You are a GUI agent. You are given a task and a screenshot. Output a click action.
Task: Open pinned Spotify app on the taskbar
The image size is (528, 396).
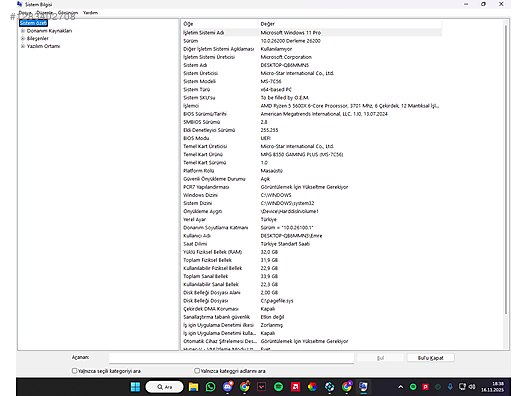(278, 387)
